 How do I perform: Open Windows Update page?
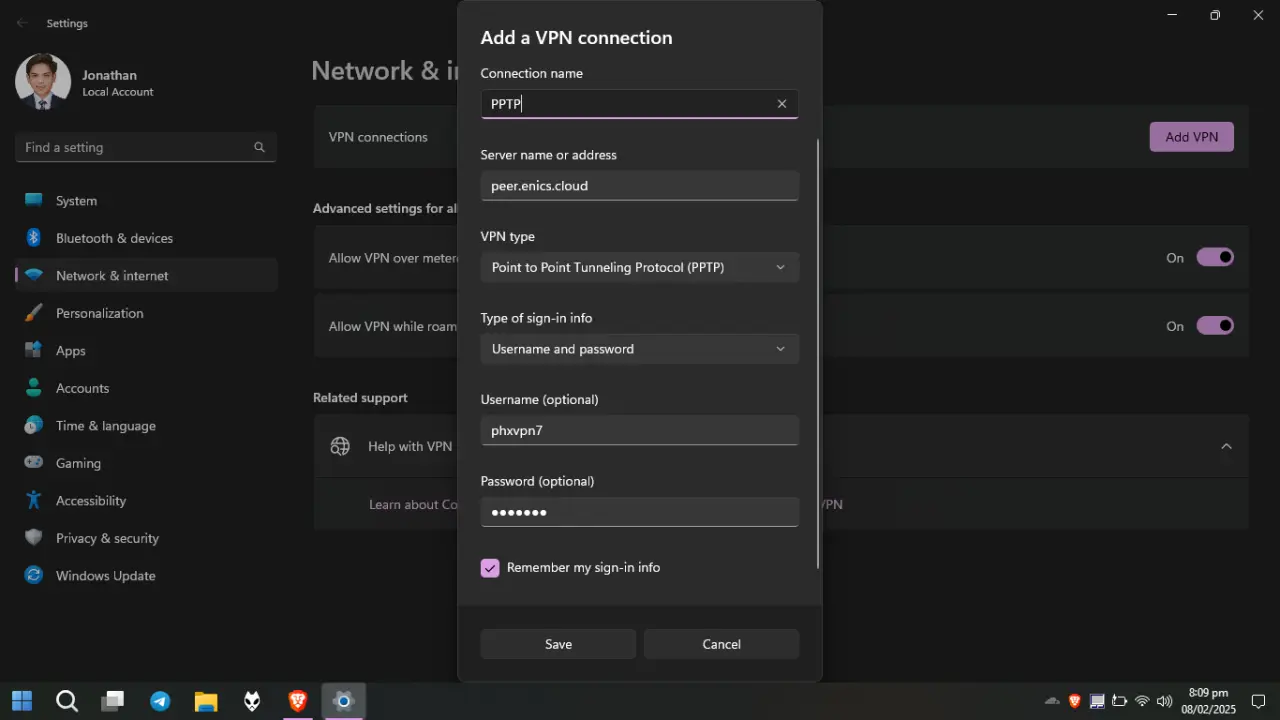point(146,576)
